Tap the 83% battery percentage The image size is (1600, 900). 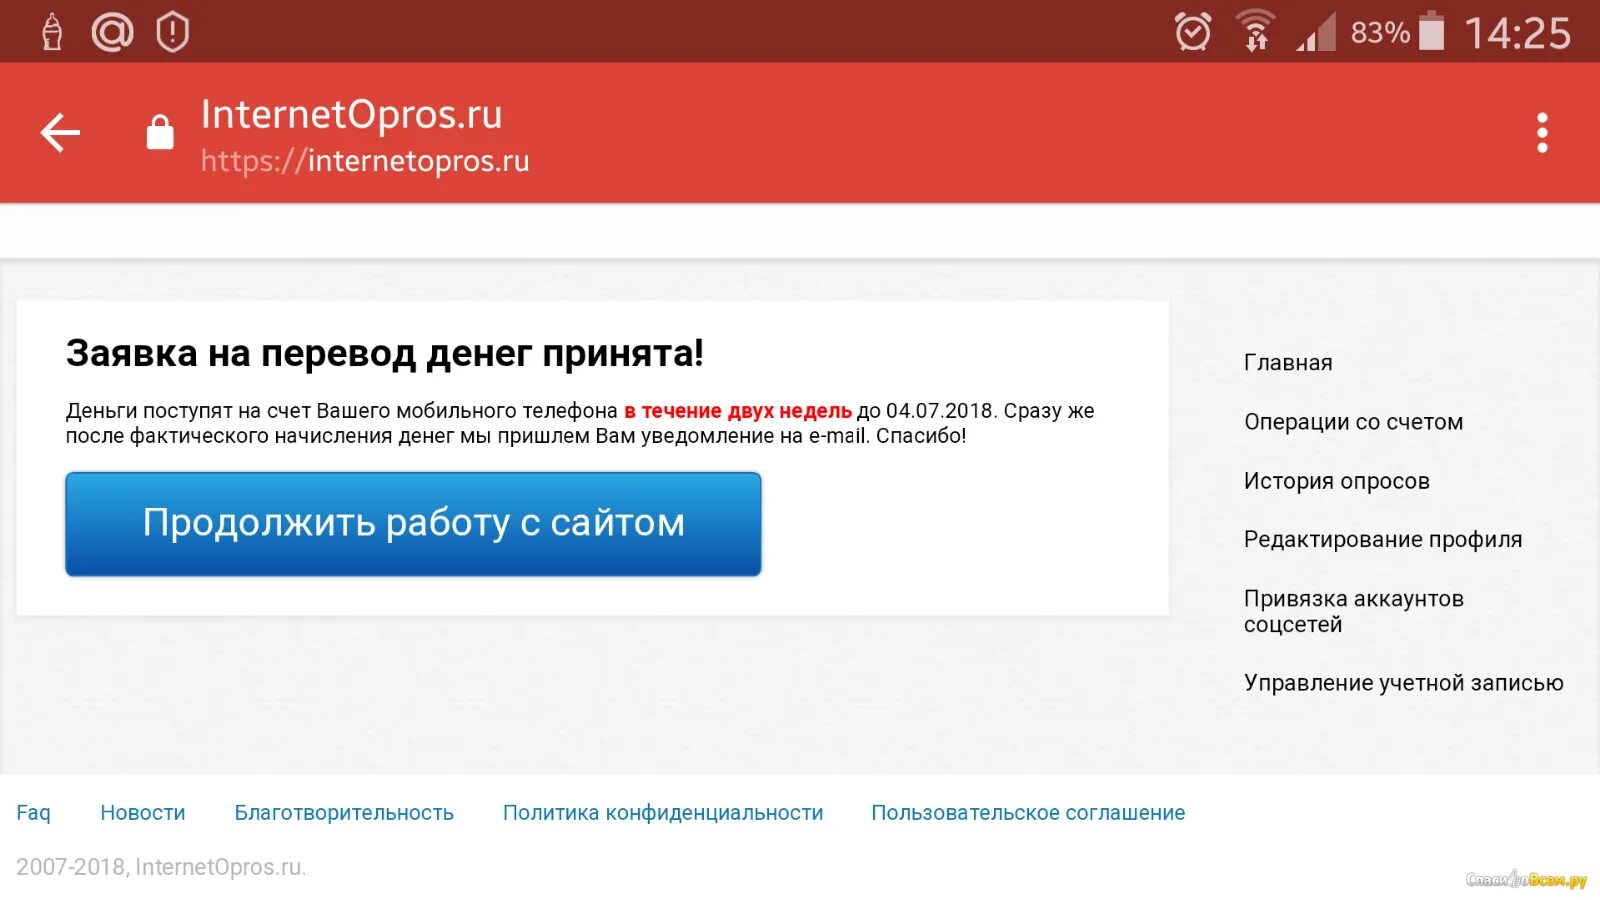click(1380, 33)
